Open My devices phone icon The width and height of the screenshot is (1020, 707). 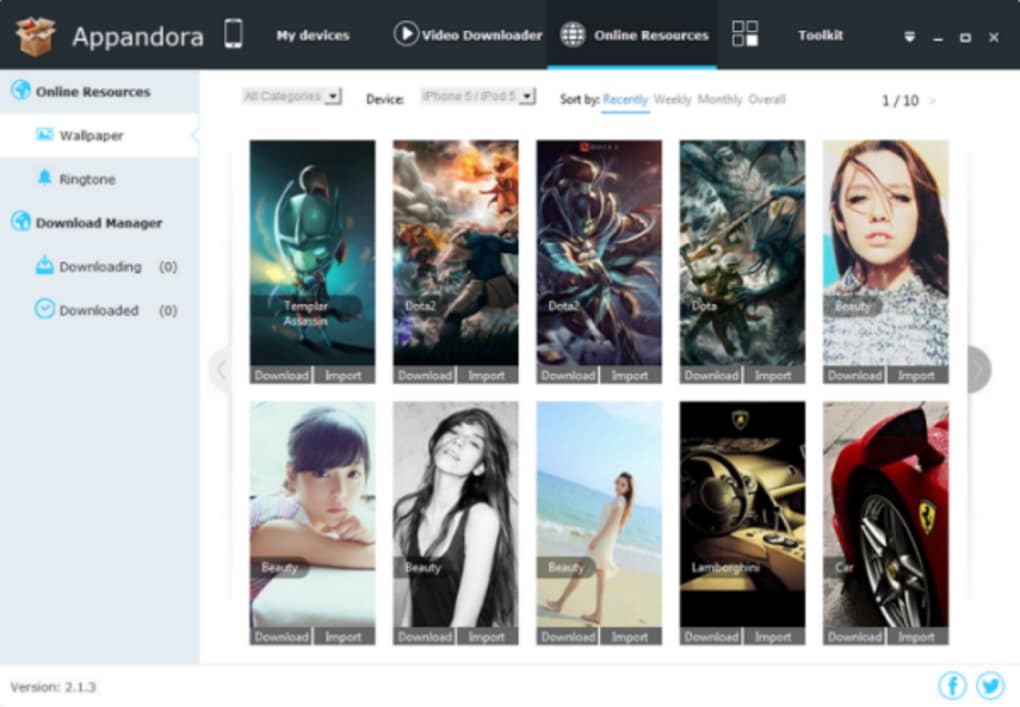(234, 34)
